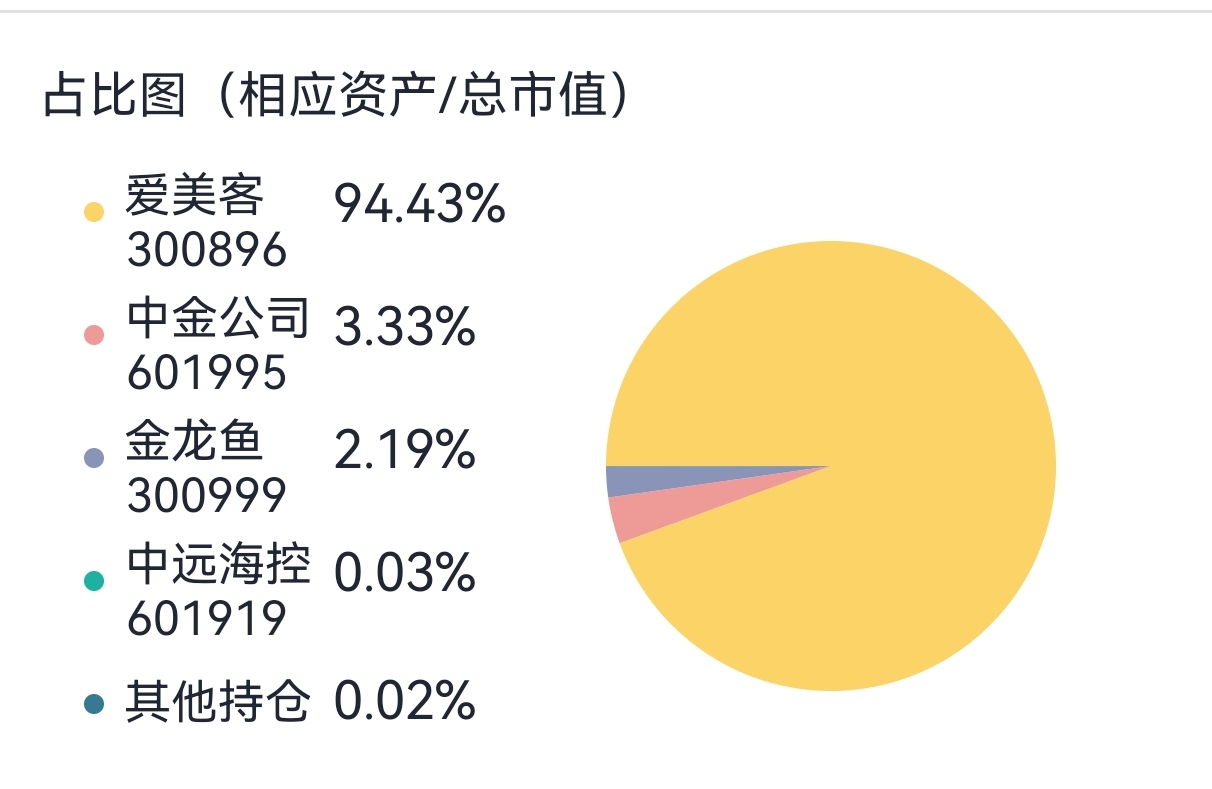This screenshot has height=789, width=1212.
Task: Click the 2.19% percentage value
Action: (x=404, y=451)
